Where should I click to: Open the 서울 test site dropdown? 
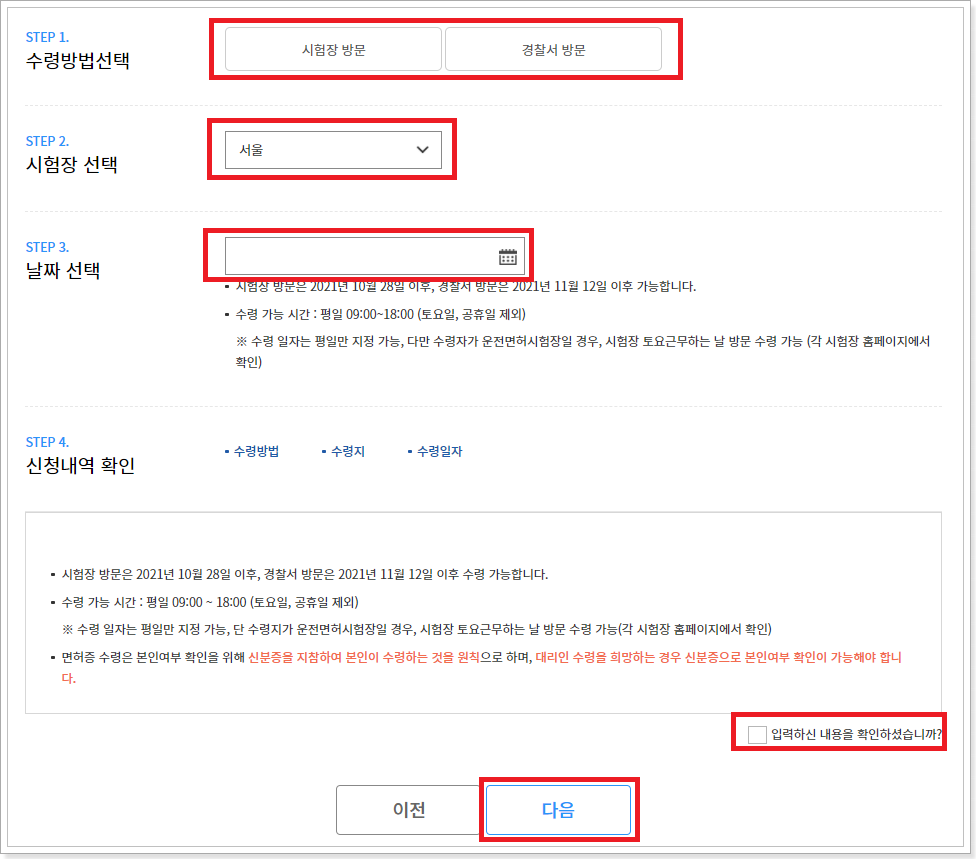point(333,149)
